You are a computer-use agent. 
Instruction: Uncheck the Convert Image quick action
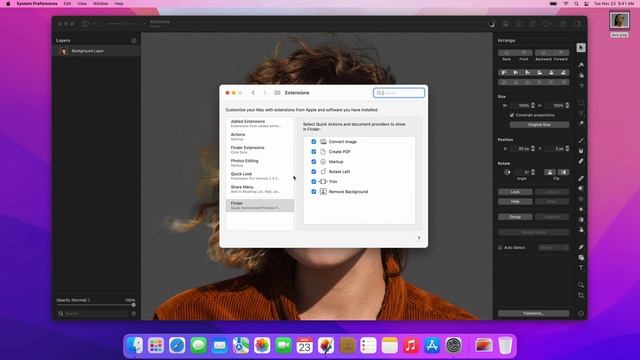[313, 142]
